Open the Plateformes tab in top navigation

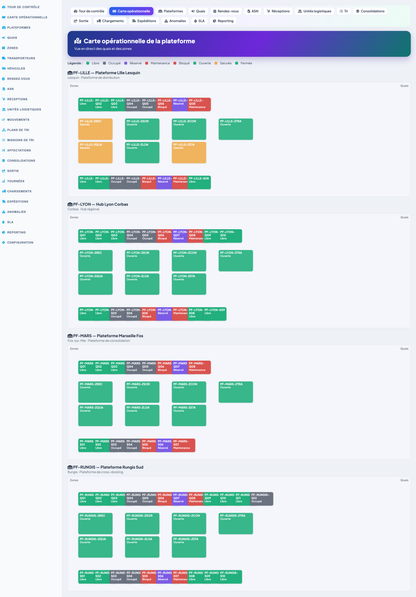coord(171,11)
